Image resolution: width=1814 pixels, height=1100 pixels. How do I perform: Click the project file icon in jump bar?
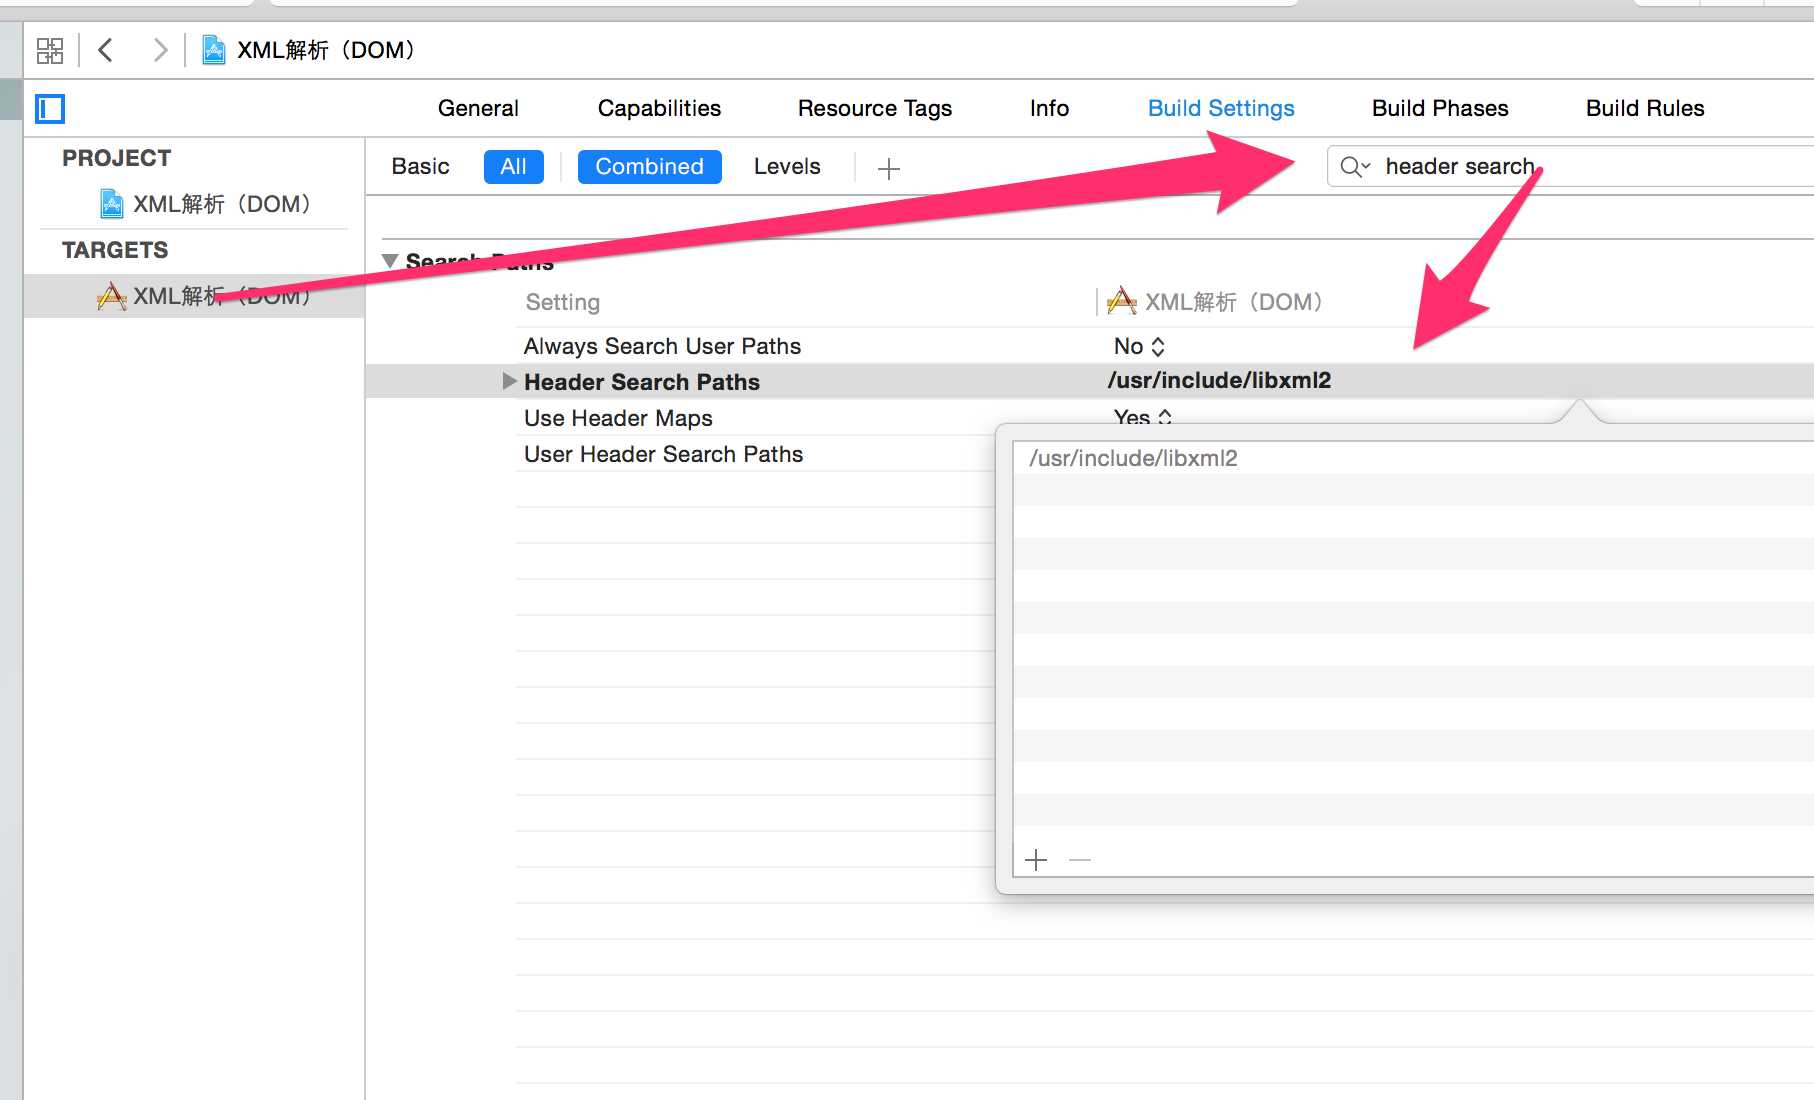point(213,50)
